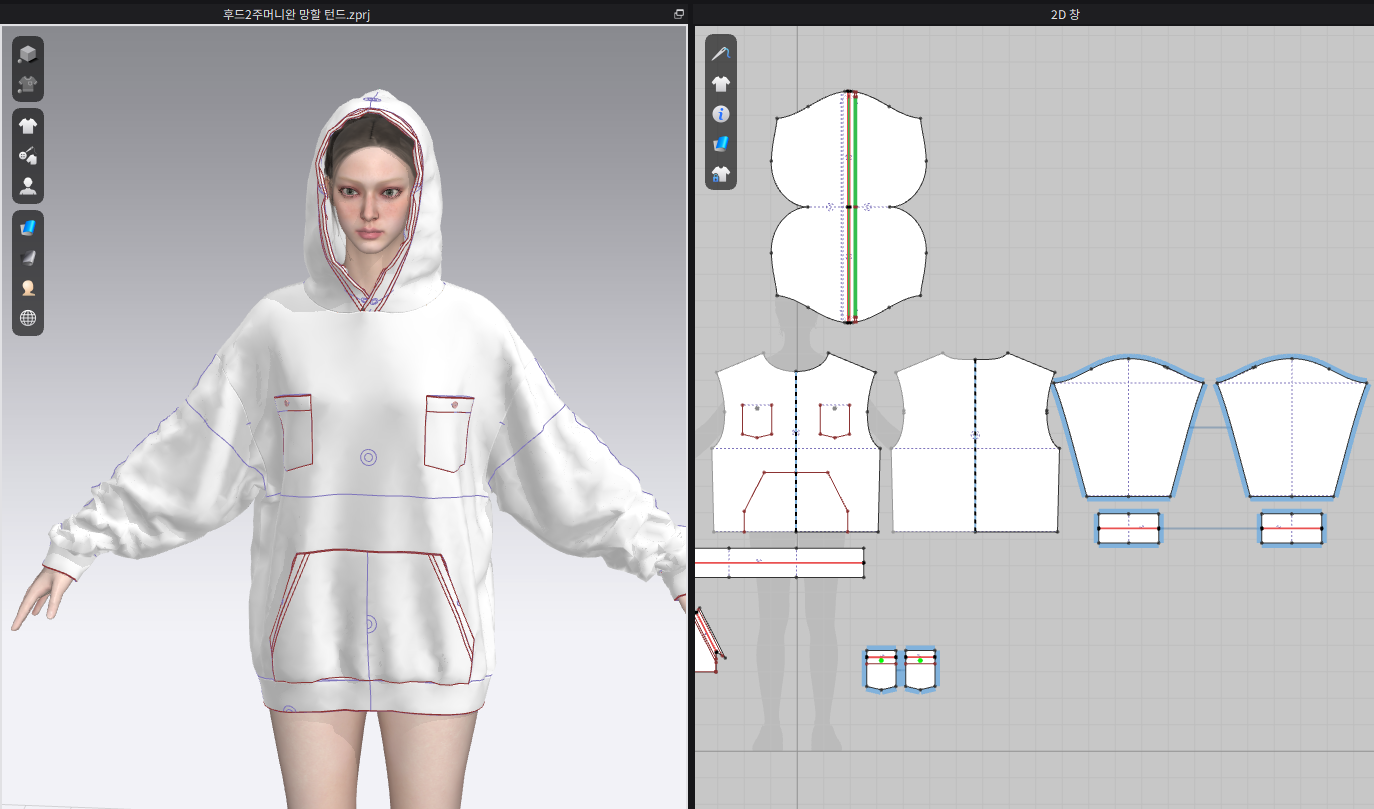Screen dimensions: 1374x809
Task: Toggle garment display white shirt icon in 3D toolbar
Action: [x=28, y=126]
